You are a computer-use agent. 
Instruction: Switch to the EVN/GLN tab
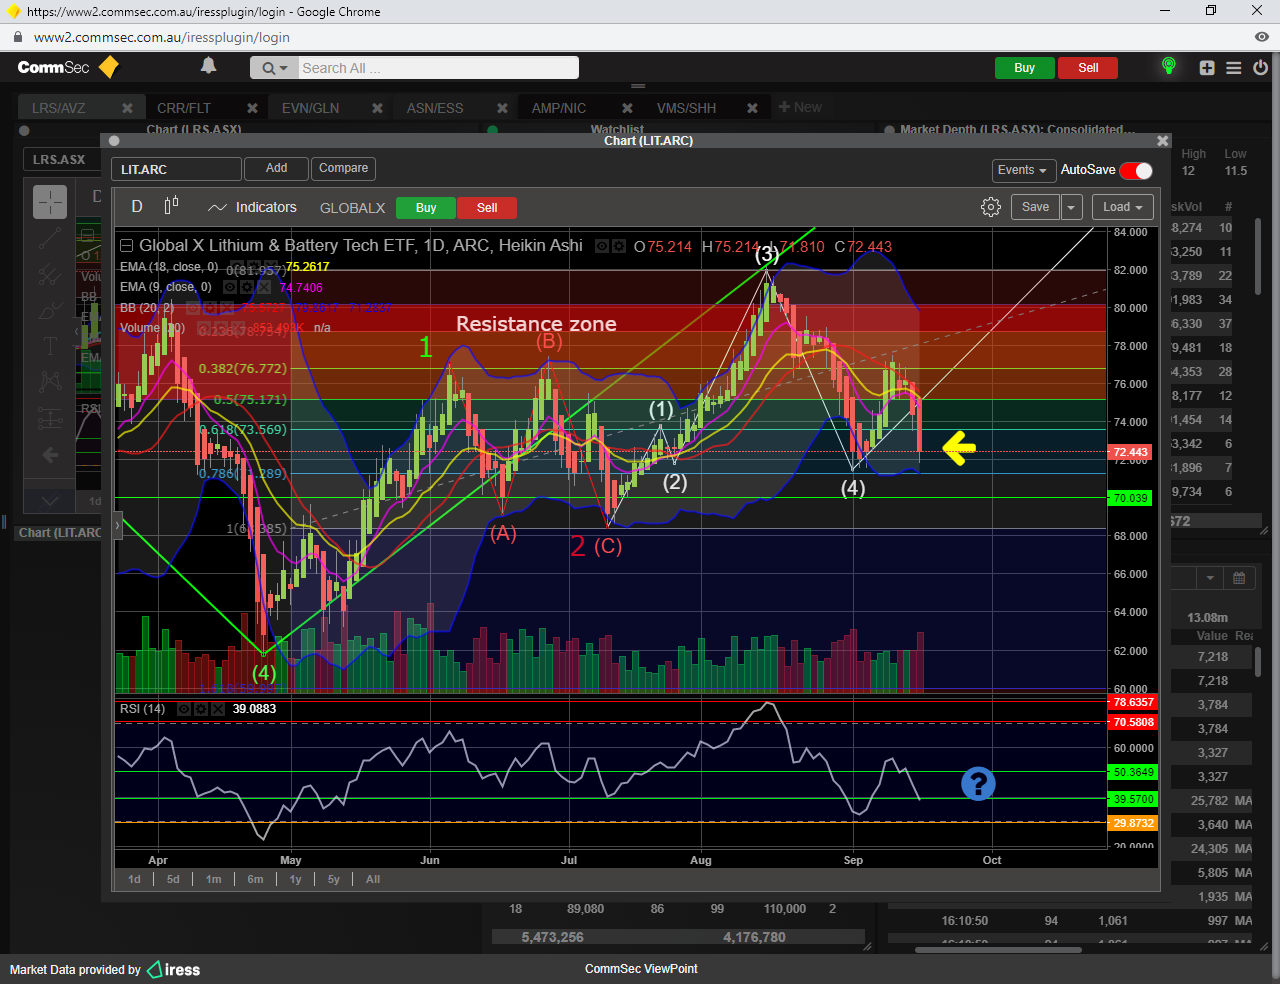[x=310, y=108]
